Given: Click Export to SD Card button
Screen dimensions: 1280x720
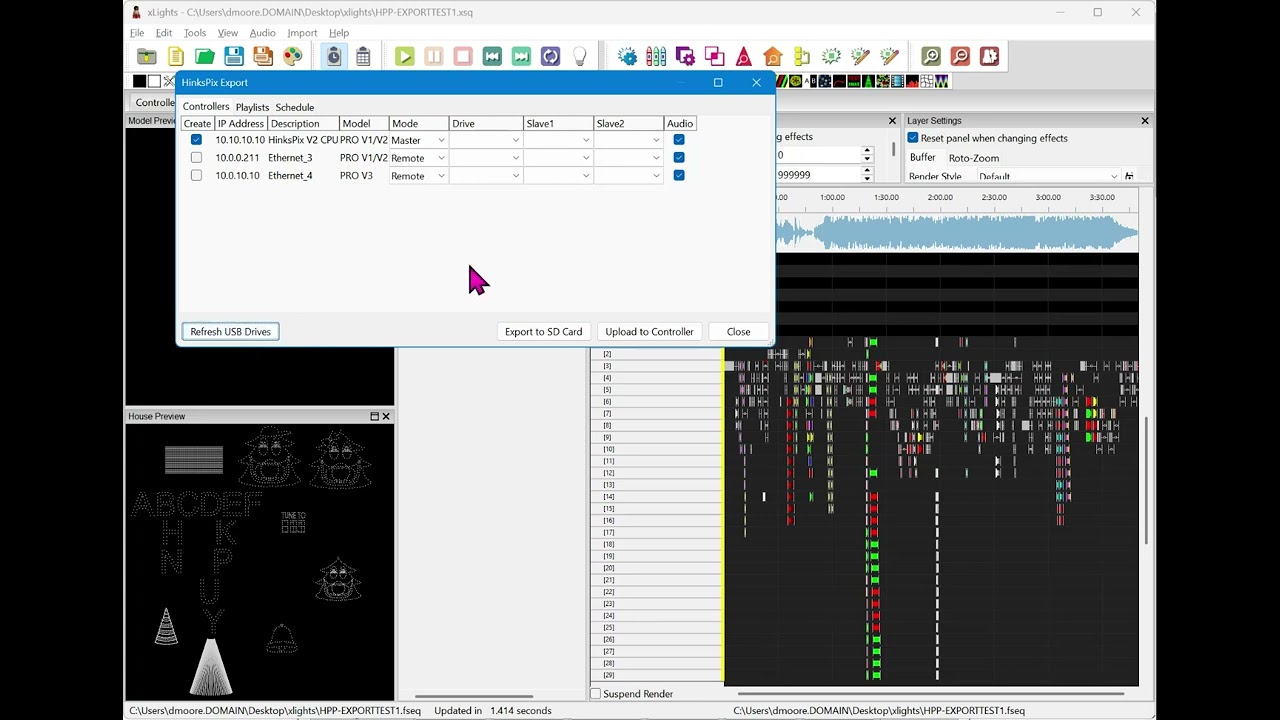Looking at the screenshot, I should 543,332.
